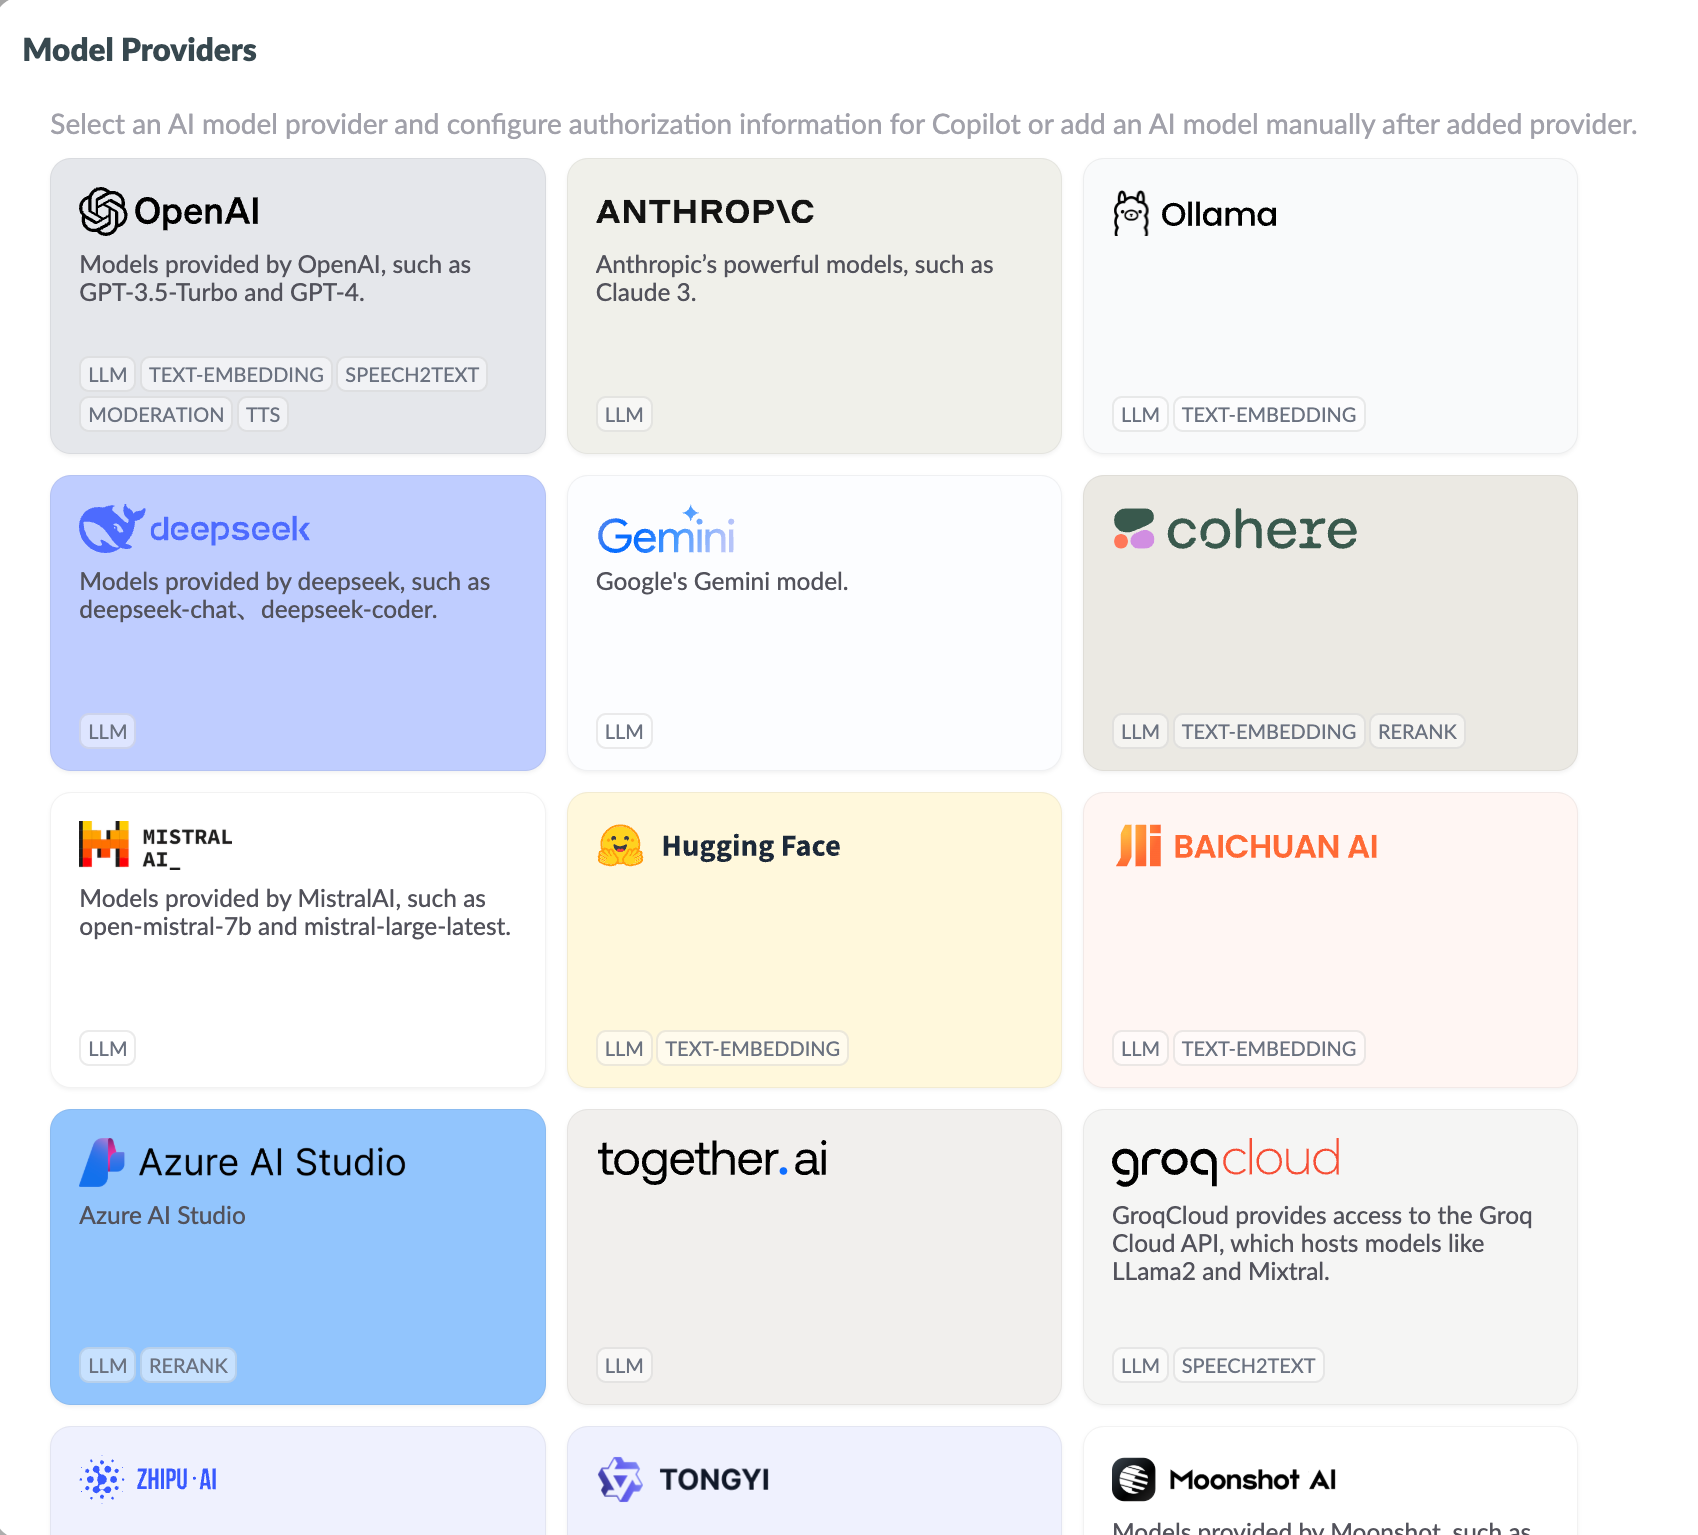Image resolution: width=1698 pixels, height=1535 pixels.
Task: Click the RERANK tag on Cohere
Action: pos(1417,731)
